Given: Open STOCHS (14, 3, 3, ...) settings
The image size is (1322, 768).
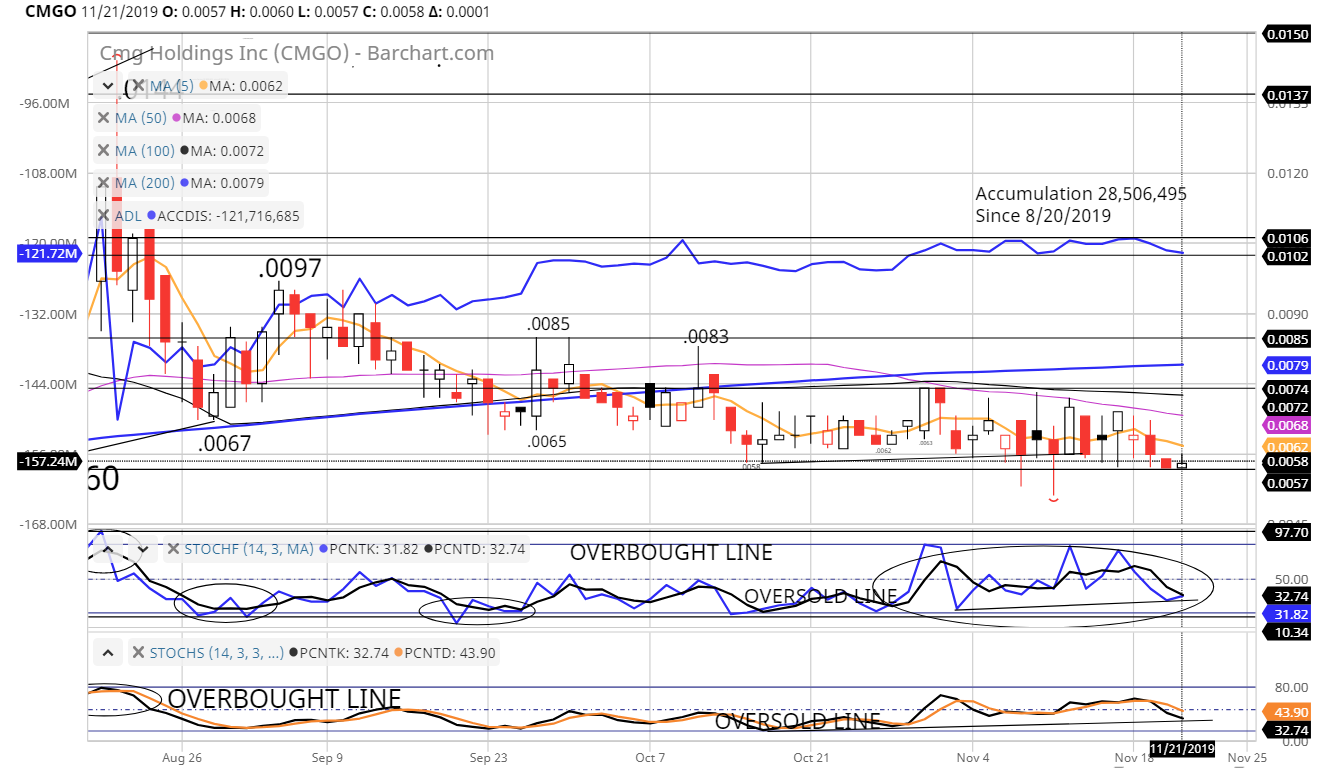Looking at the screenshot, I should (x=217, y=653).
